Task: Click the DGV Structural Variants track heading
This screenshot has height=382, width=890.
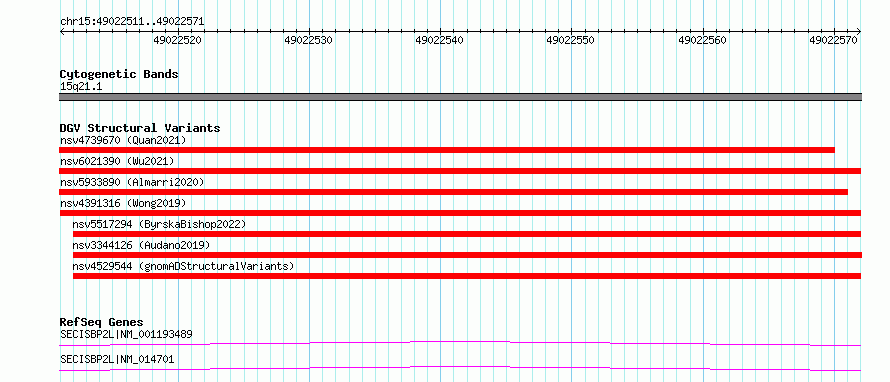Action: pos(140,128)
